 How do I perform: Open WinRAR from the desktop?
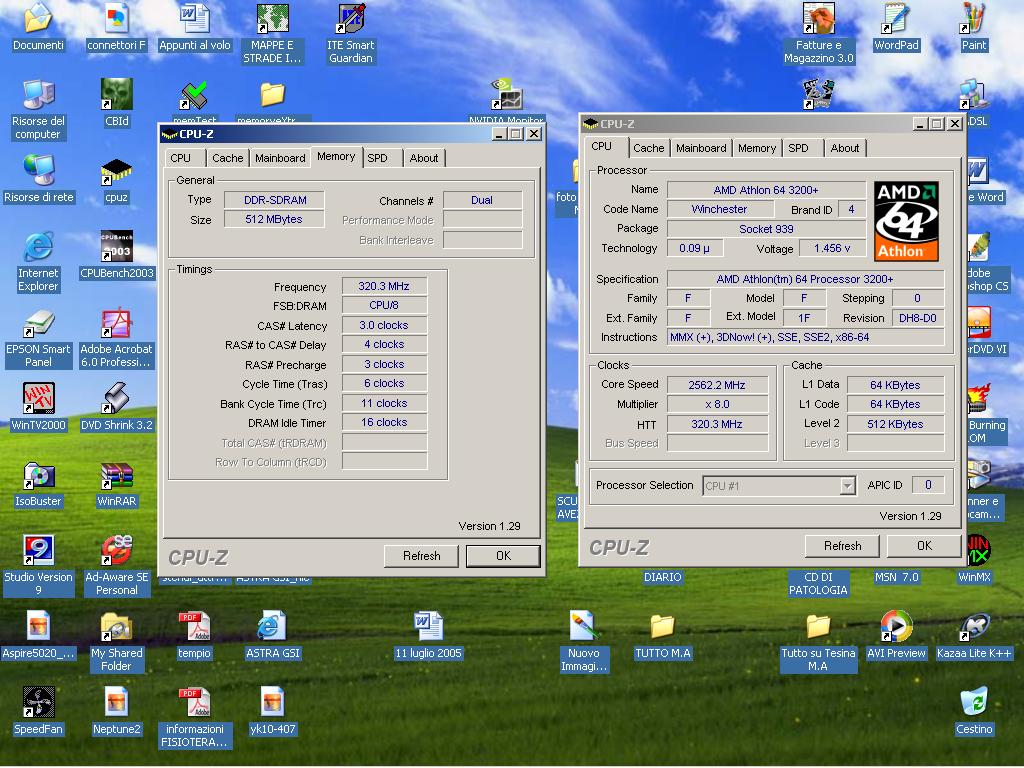tap(116, 475)
